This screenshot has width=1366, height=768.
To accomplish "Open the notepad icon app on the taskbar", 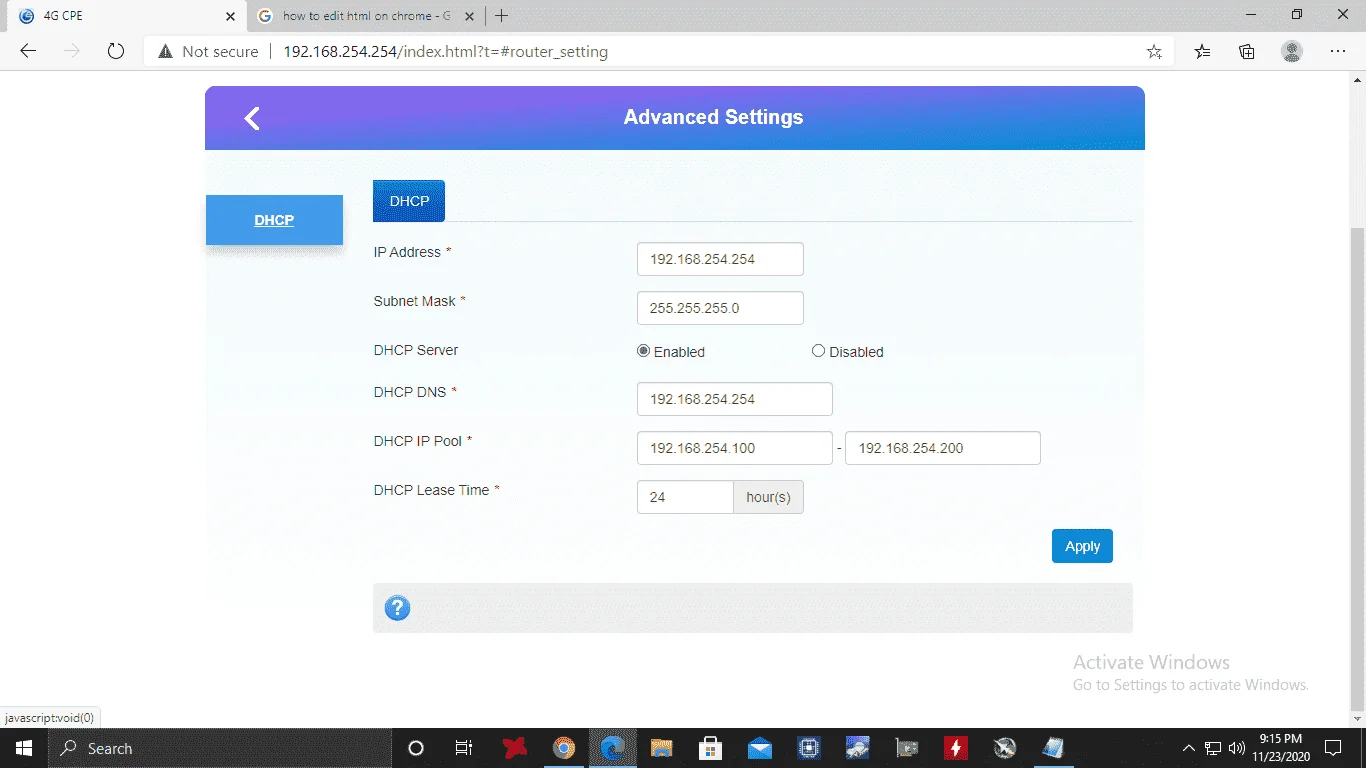I will (1054, 748).
